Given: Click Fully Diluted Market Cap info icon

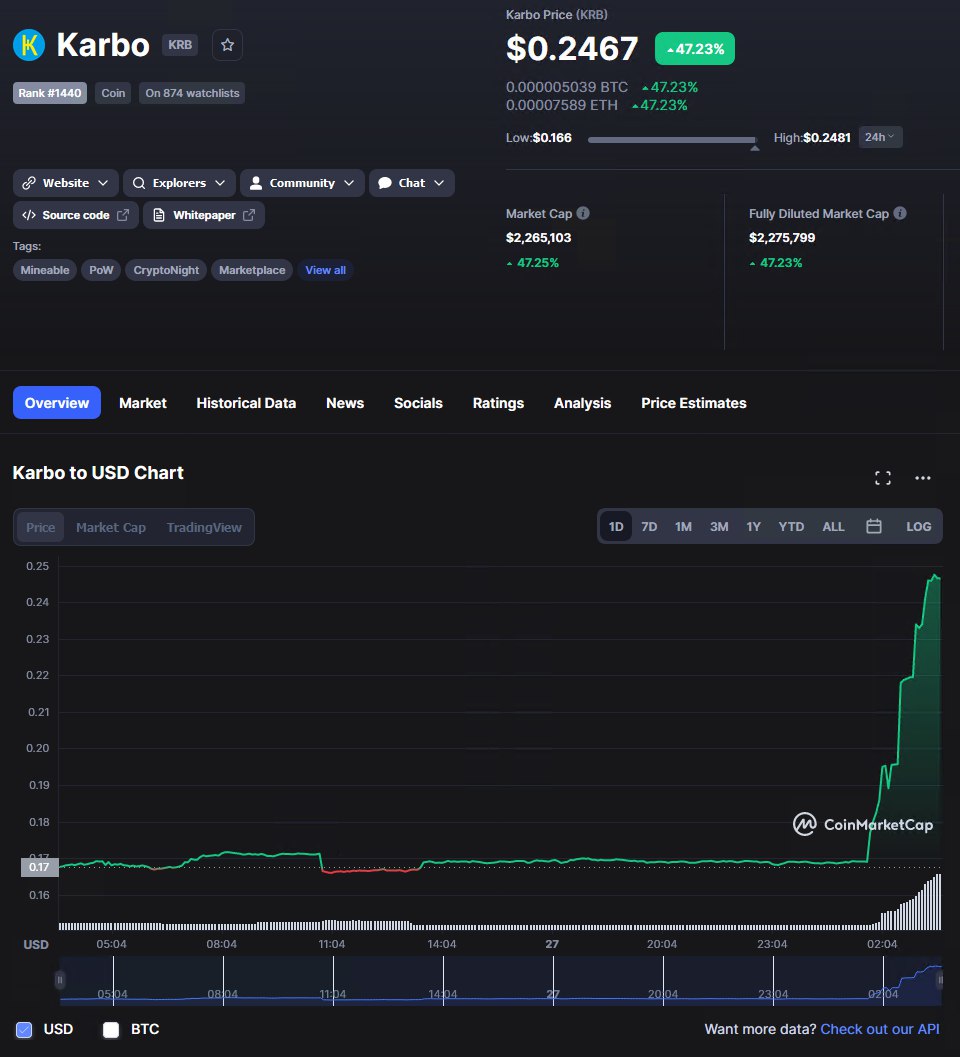Looking at the screenshot, I should pos(900,213).
